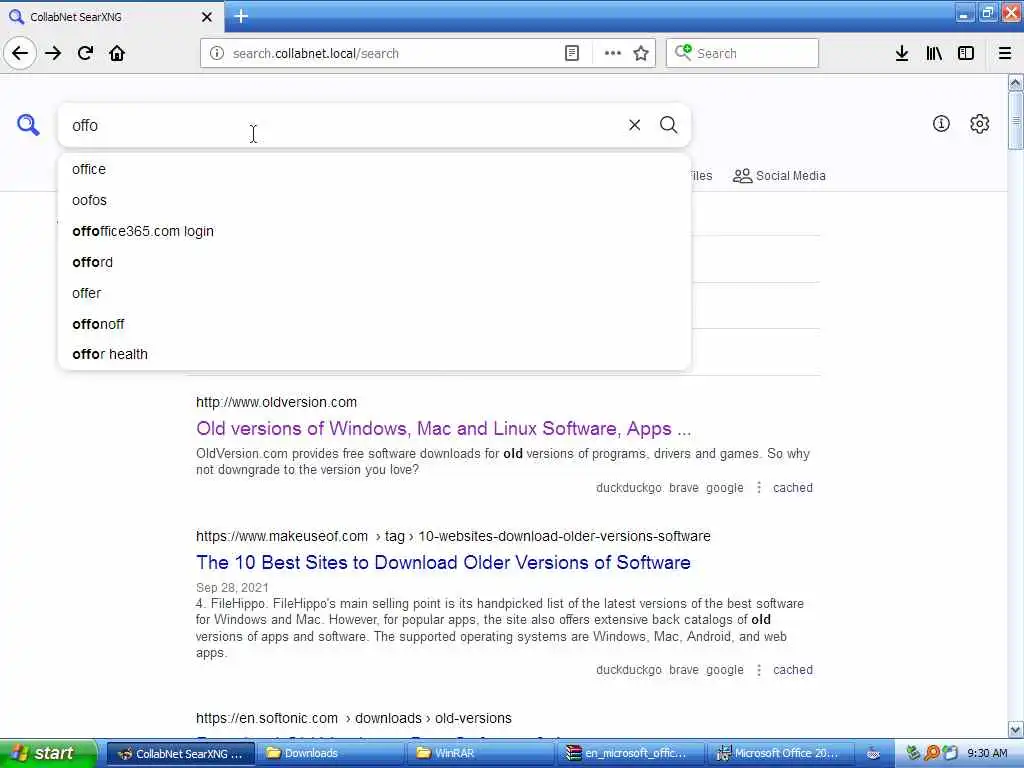Click the page scrollbar down arrow
The width and height of the screenshot is (1024, 768).
1015,729
